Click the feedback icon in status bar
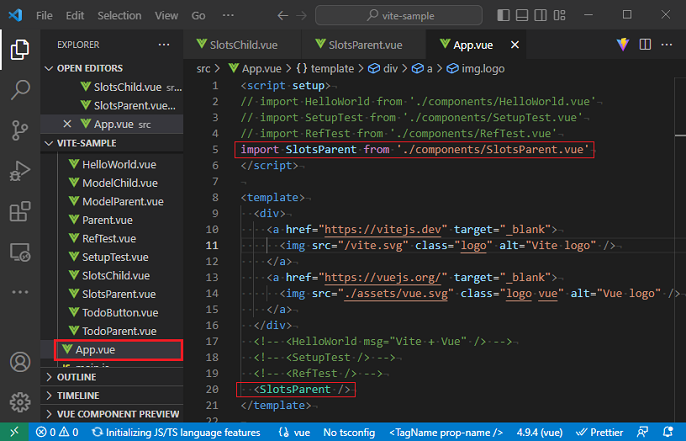Image resolution: width=686 pixels, height=441 pixels. pyautogui.click(x=643, y=432)
